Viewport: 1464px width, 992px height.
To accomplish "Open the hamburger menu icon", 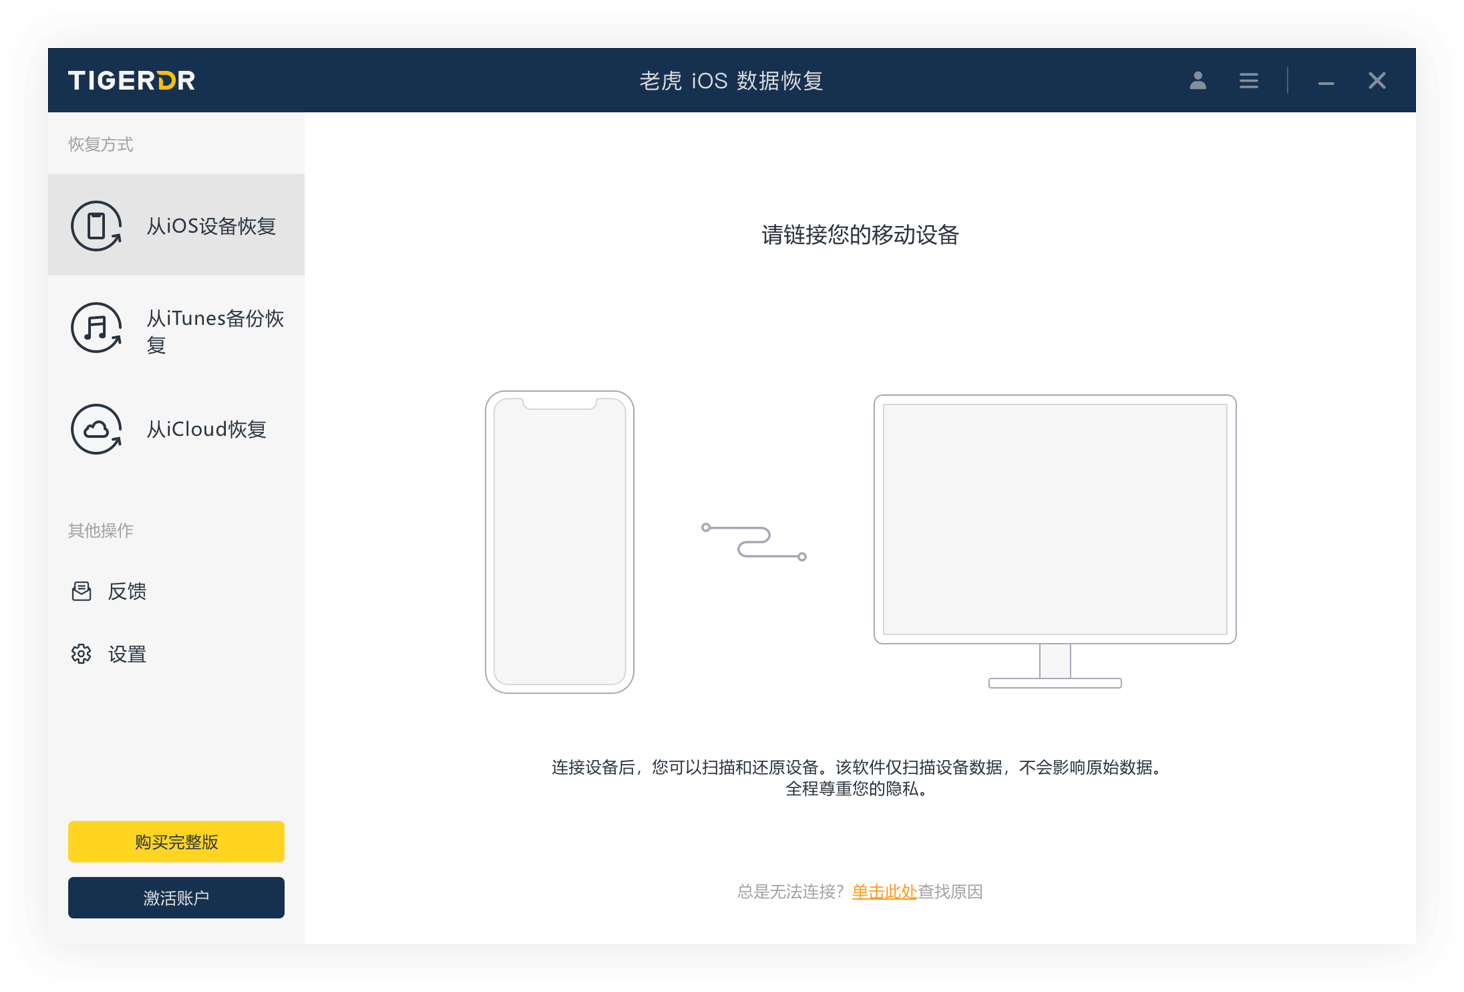I will click(x=1248, y=81).
